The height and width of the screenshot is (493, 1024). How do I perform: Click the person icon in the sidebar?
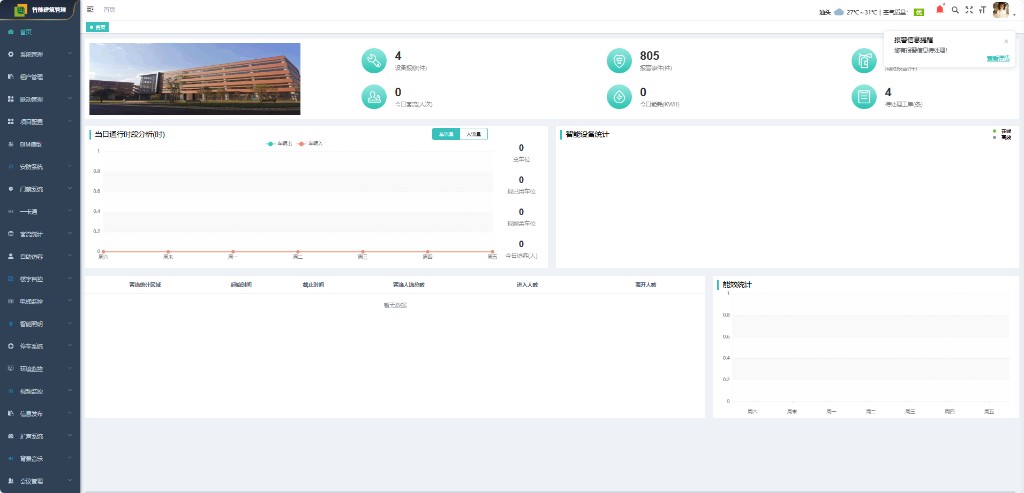[x=10, y=256]
